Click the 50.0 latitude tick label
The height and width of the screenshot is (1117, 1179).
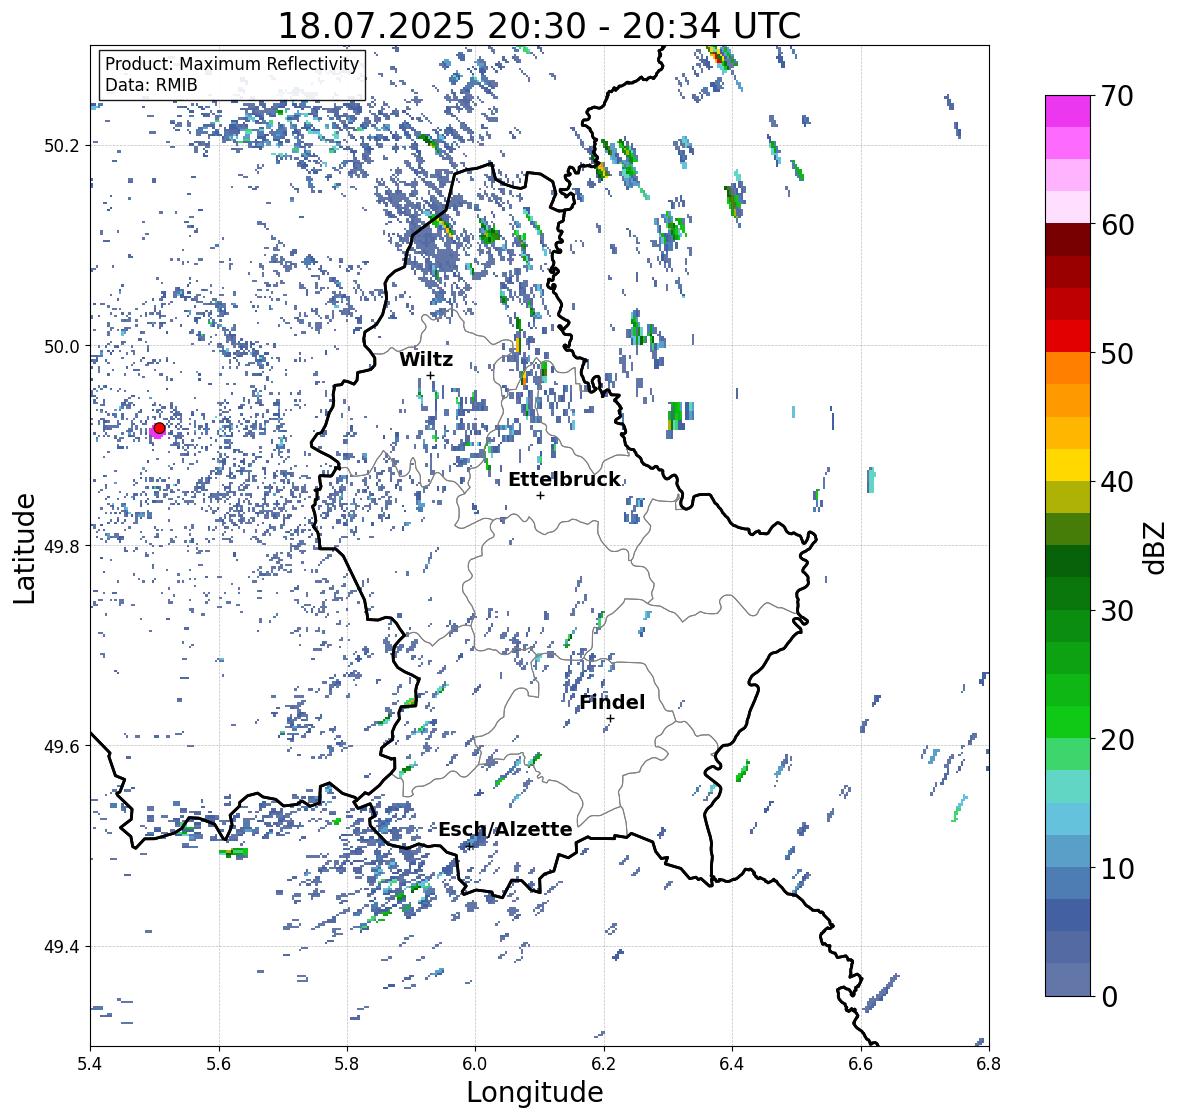click(62, 347)
